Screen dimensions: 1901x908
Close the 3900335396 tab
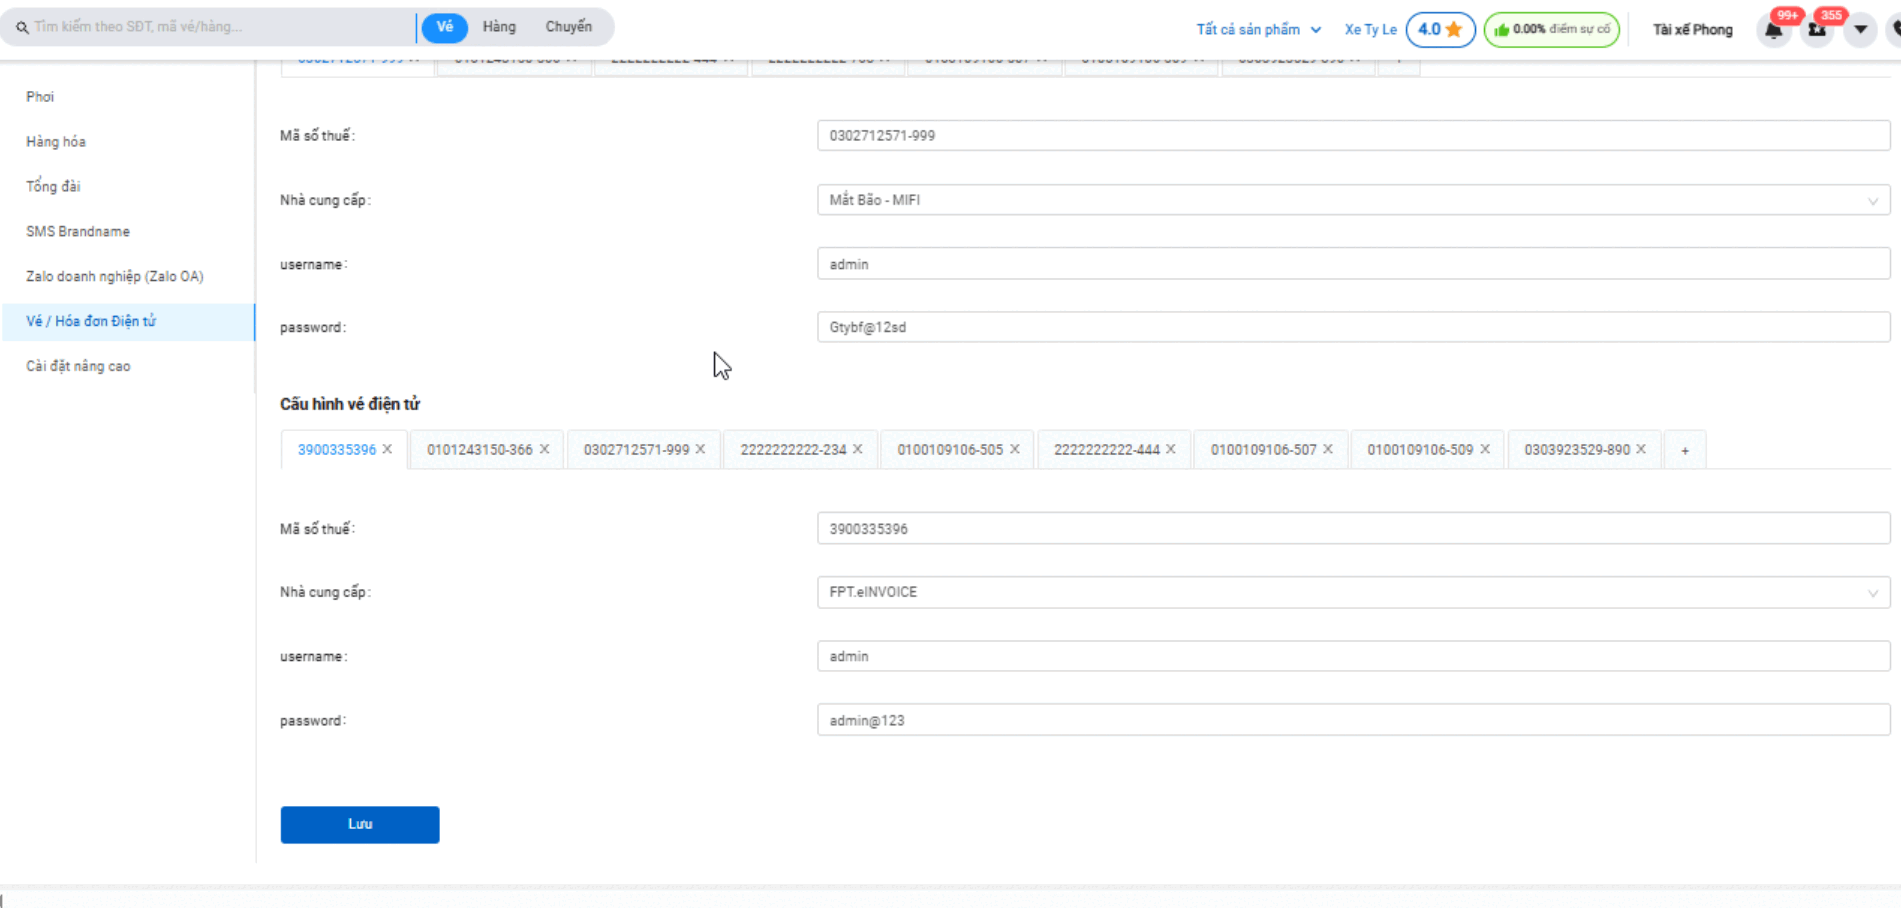[388, 449]
